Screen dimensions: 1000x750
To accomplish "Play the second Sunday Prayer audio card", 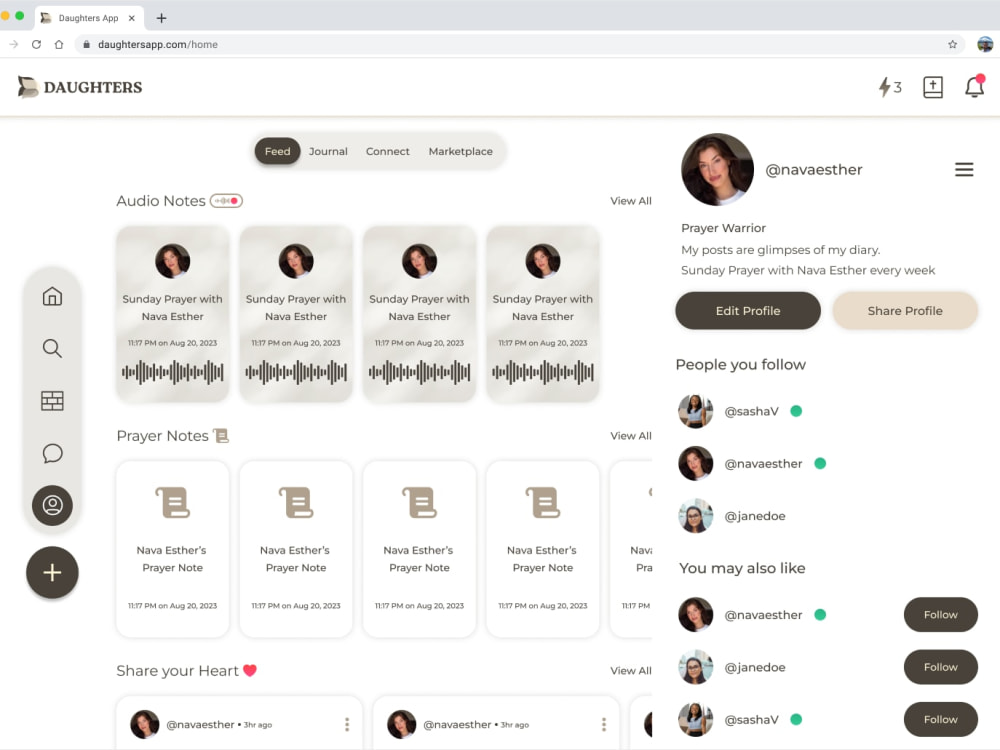I will [x=296, y=314].
